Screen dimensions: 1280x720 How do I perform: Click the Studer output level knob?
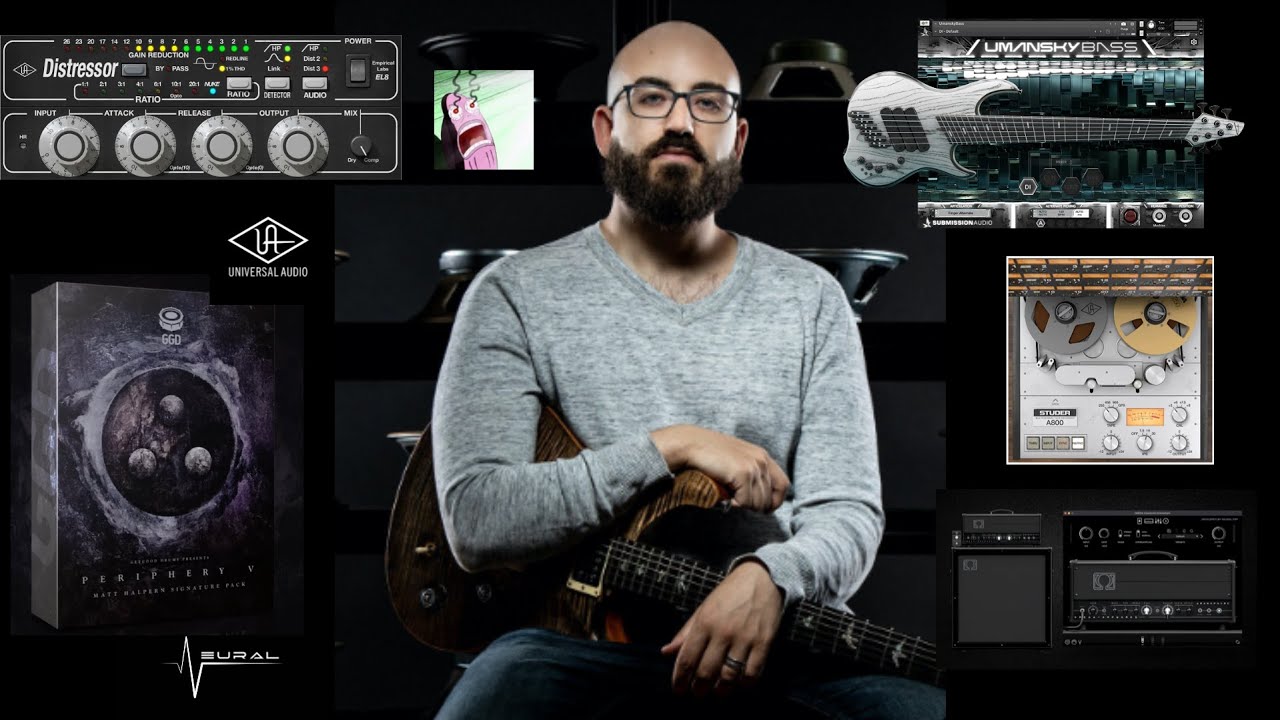(1179, 443)
